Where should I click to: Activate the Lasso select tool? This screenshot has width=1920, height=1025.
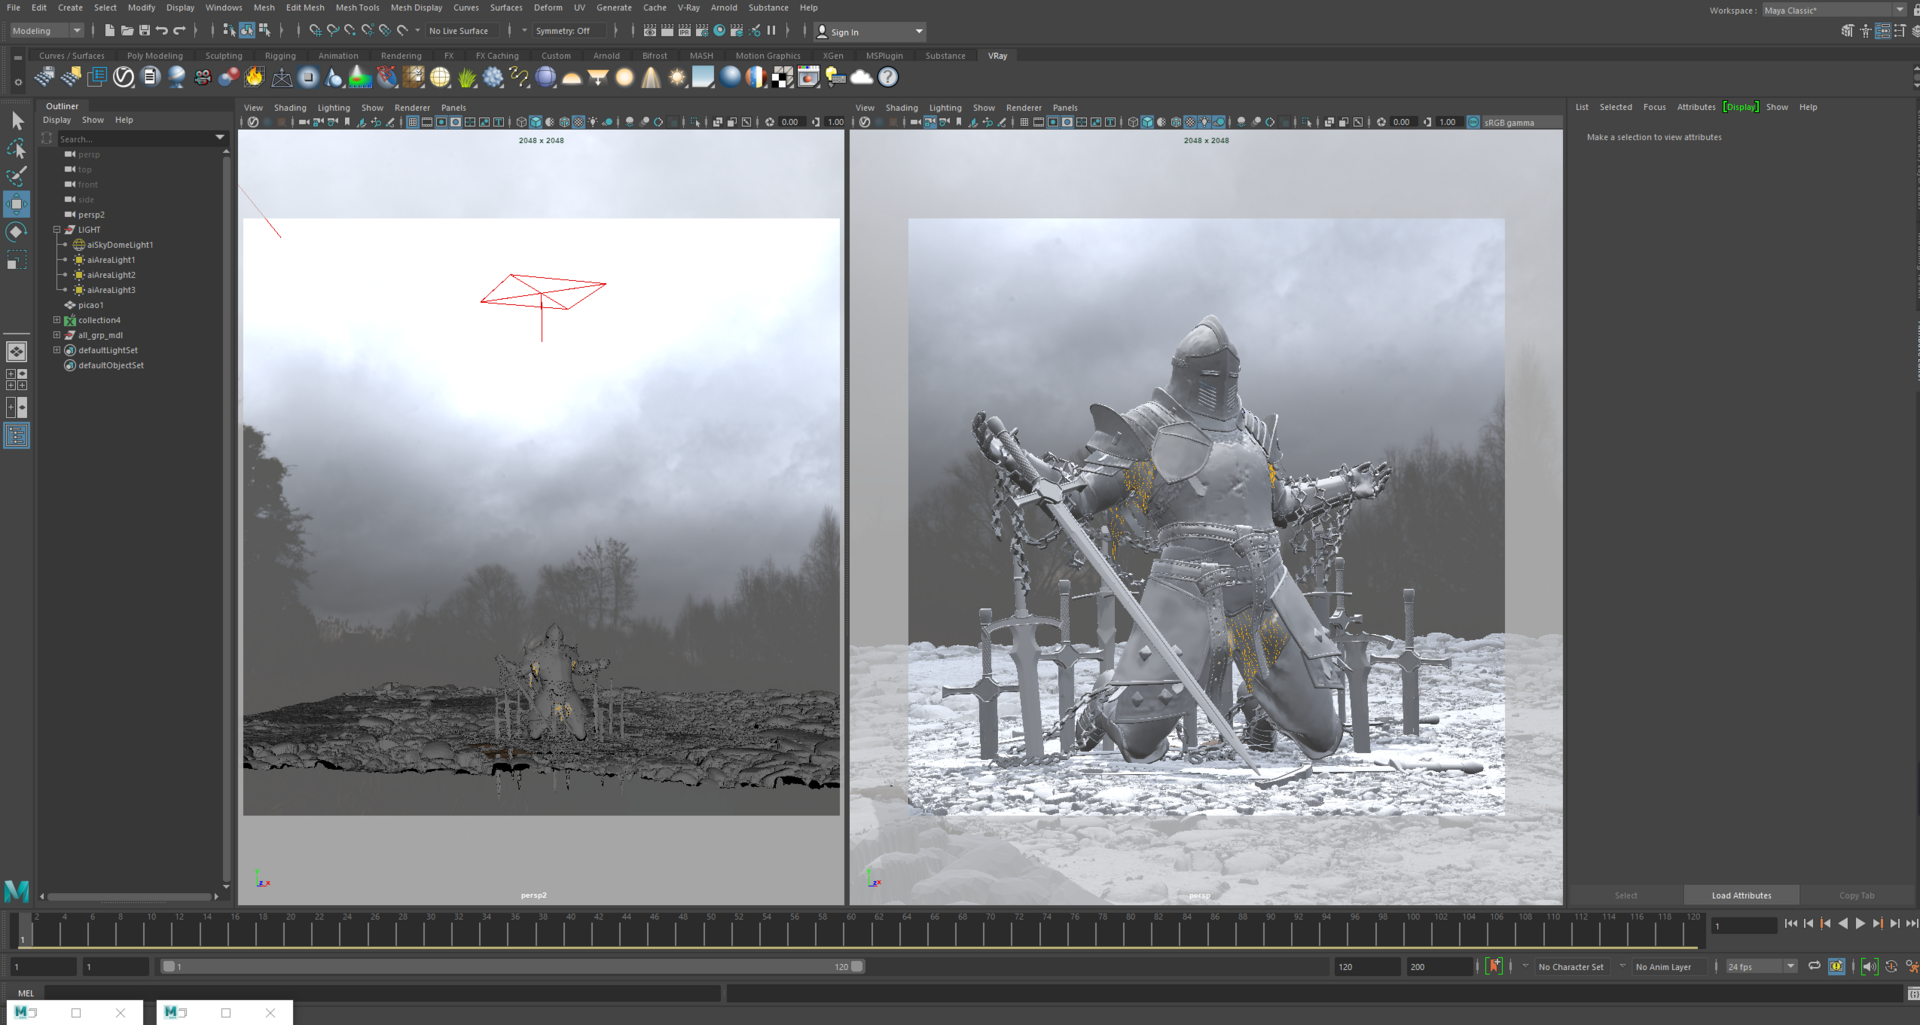(x=17, y=149)
